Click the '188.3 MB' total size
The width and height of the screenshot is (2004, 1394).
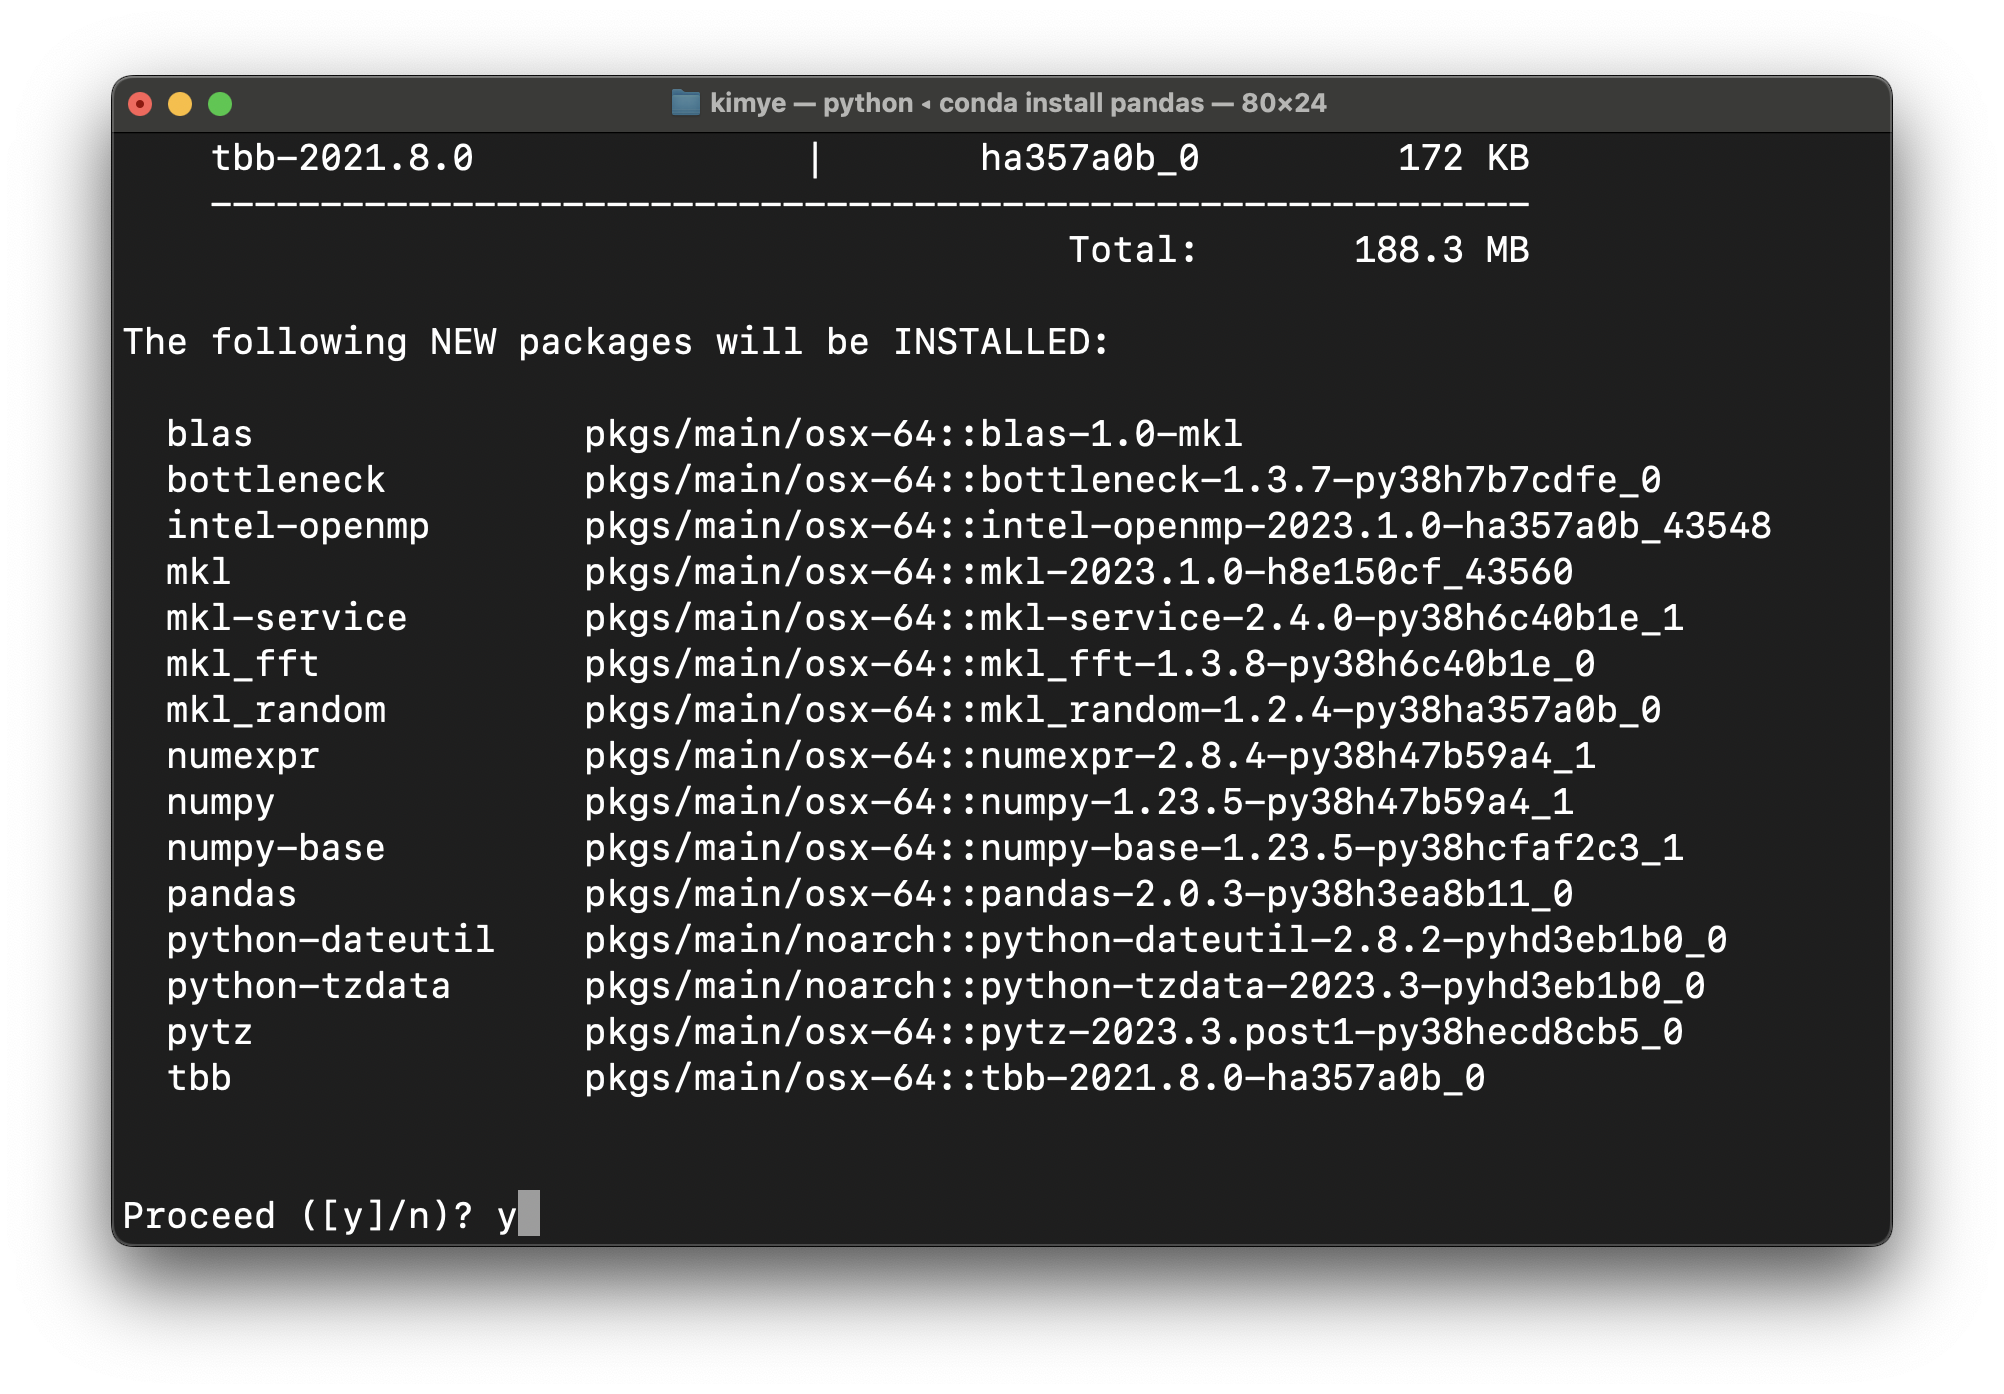1440,250
